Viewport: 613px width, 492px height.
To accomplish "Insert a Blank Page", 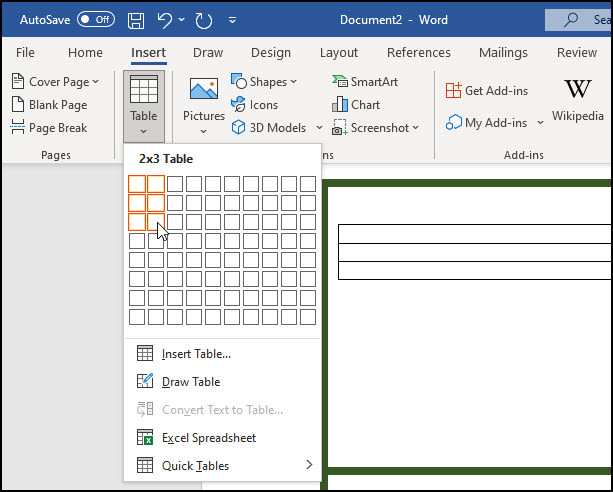I will tap(50, 104).
